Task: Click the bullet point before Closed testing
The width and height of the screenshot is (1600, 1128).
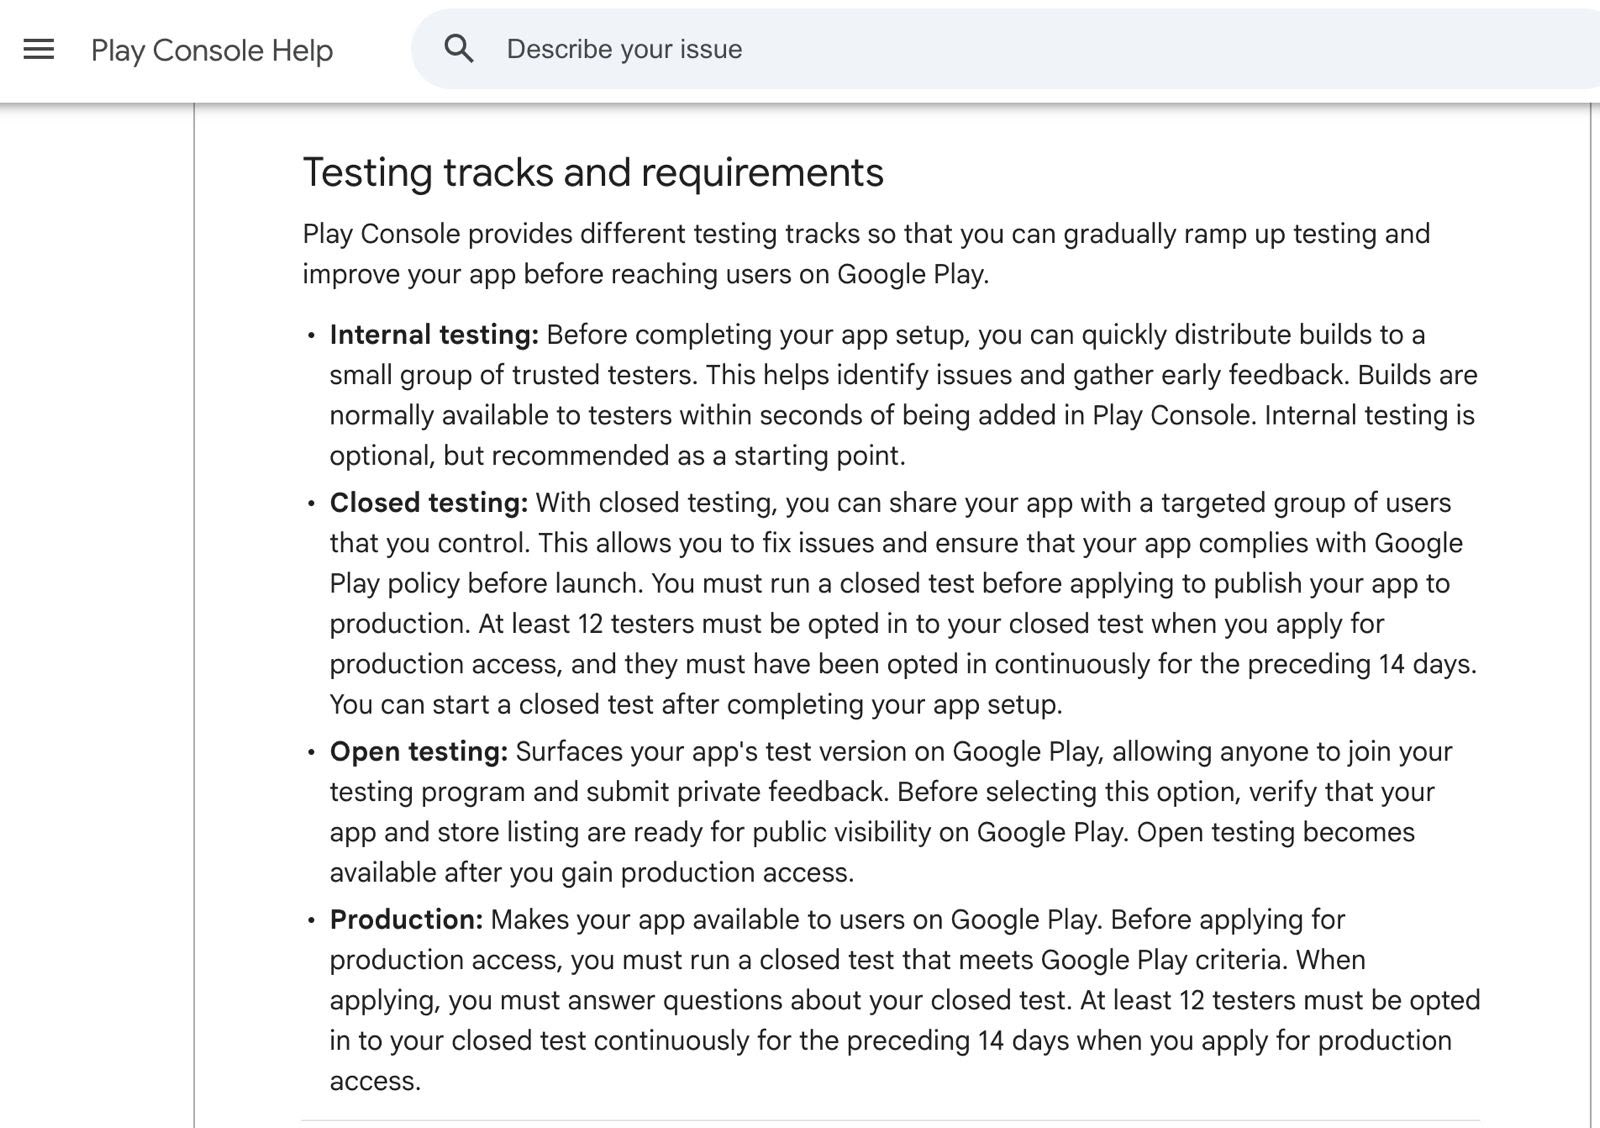Action: pos(312,504)
